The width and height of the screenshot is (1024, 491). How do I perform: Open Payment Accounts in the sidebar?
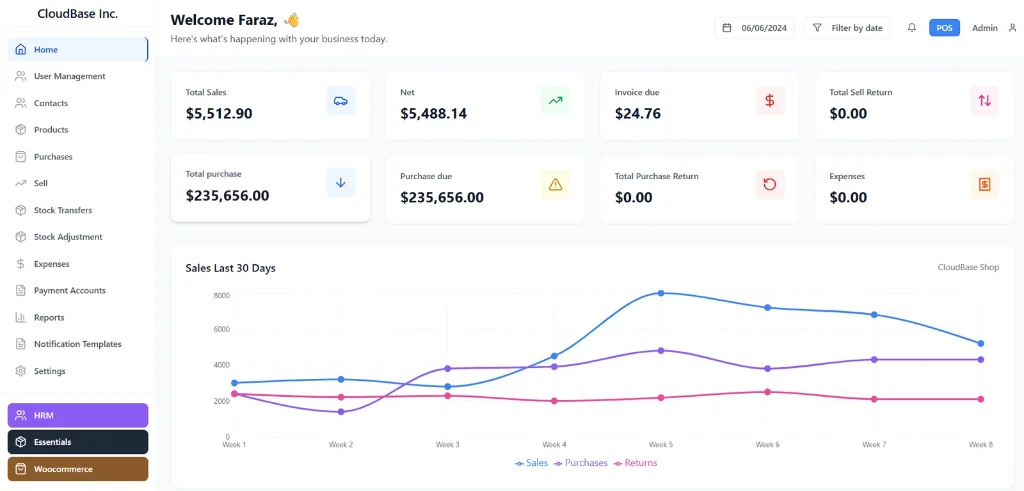pyautogui.click(x=78, y=291)
